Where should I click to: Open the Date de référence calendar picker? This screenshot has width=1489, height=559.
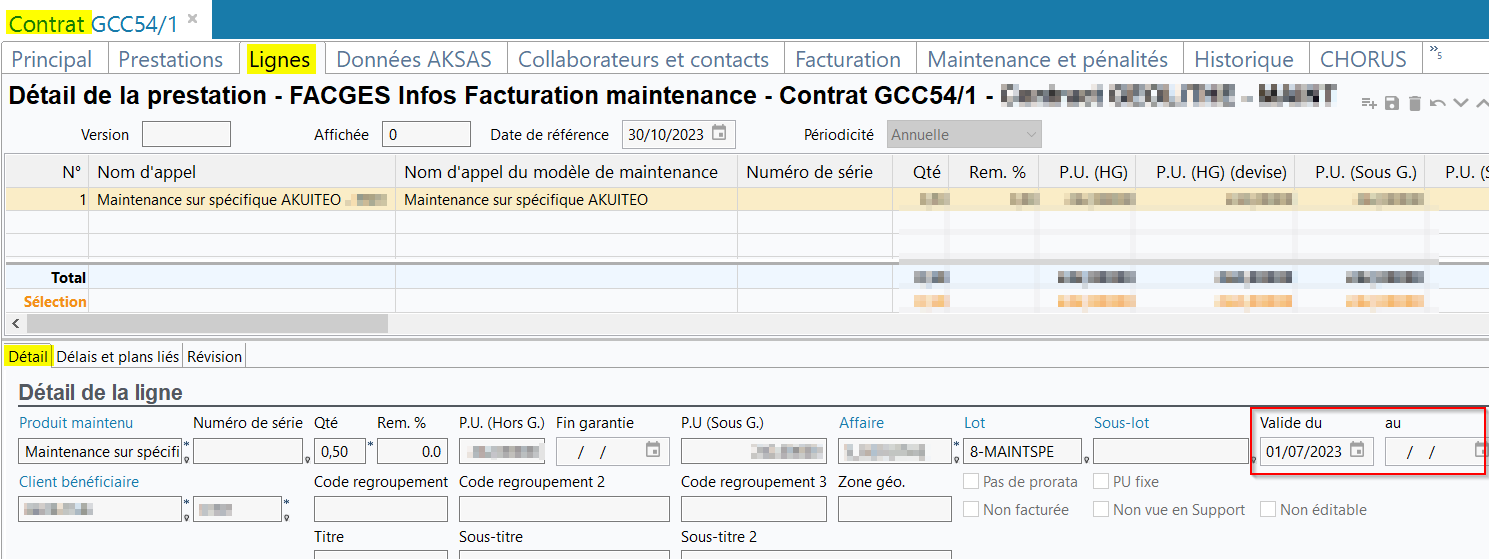tap(718, 134)
